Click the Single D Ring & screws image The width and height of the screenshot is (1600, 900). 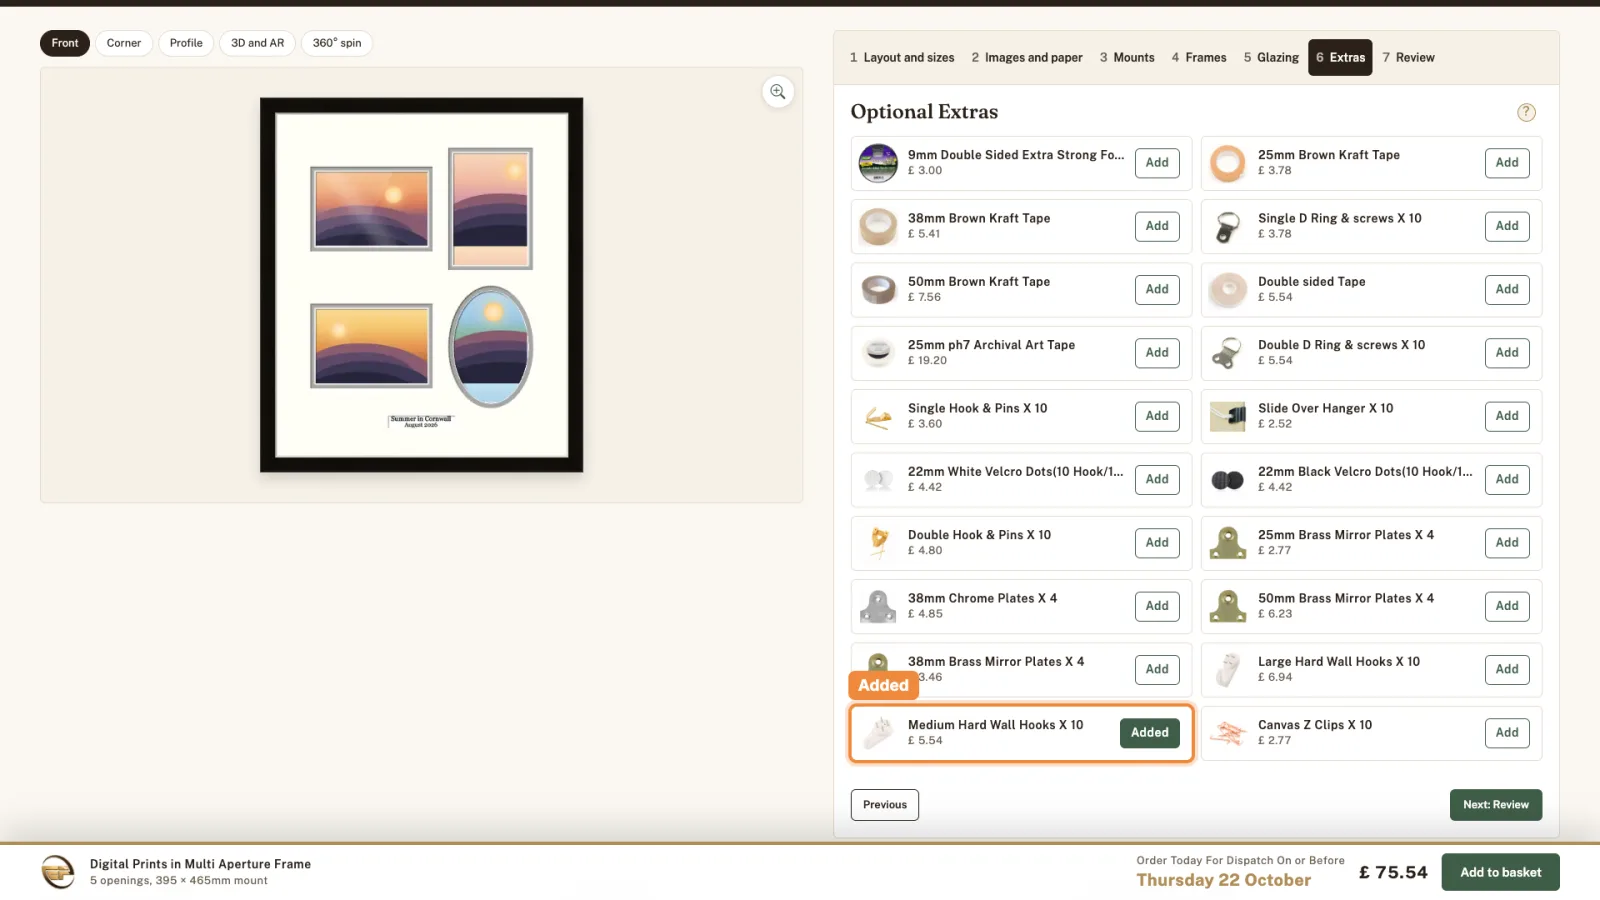(x=1228, y=226)
